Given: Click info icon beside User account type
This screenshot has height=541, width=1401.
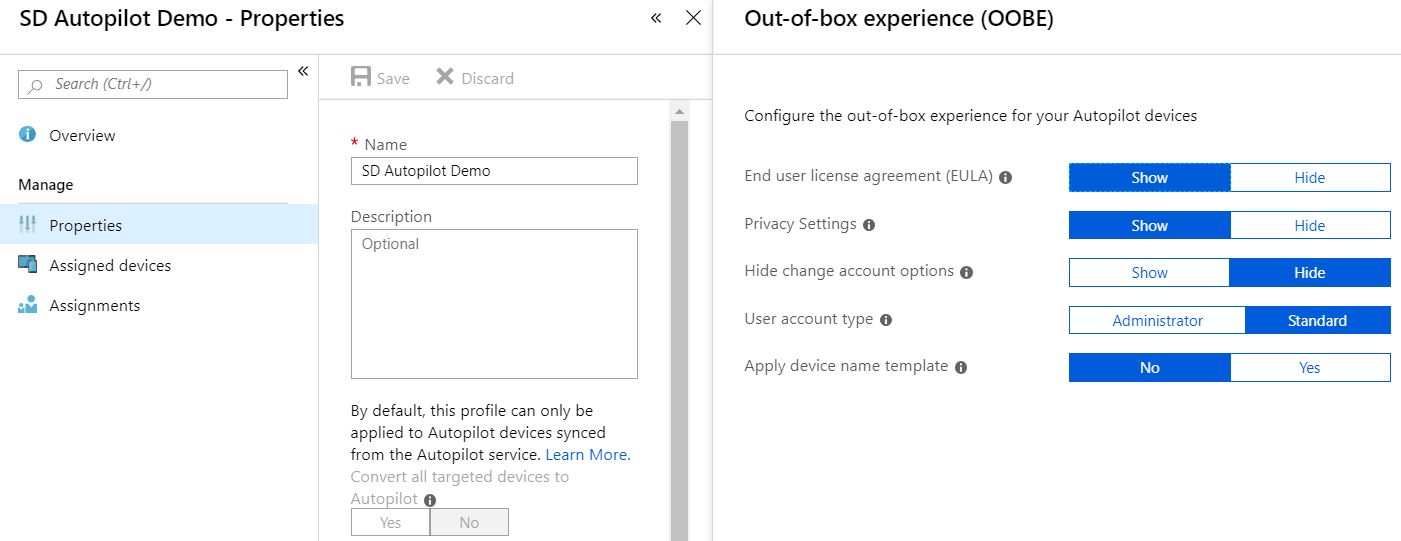Looking at the screenshot, I should [x=886, y=320].
